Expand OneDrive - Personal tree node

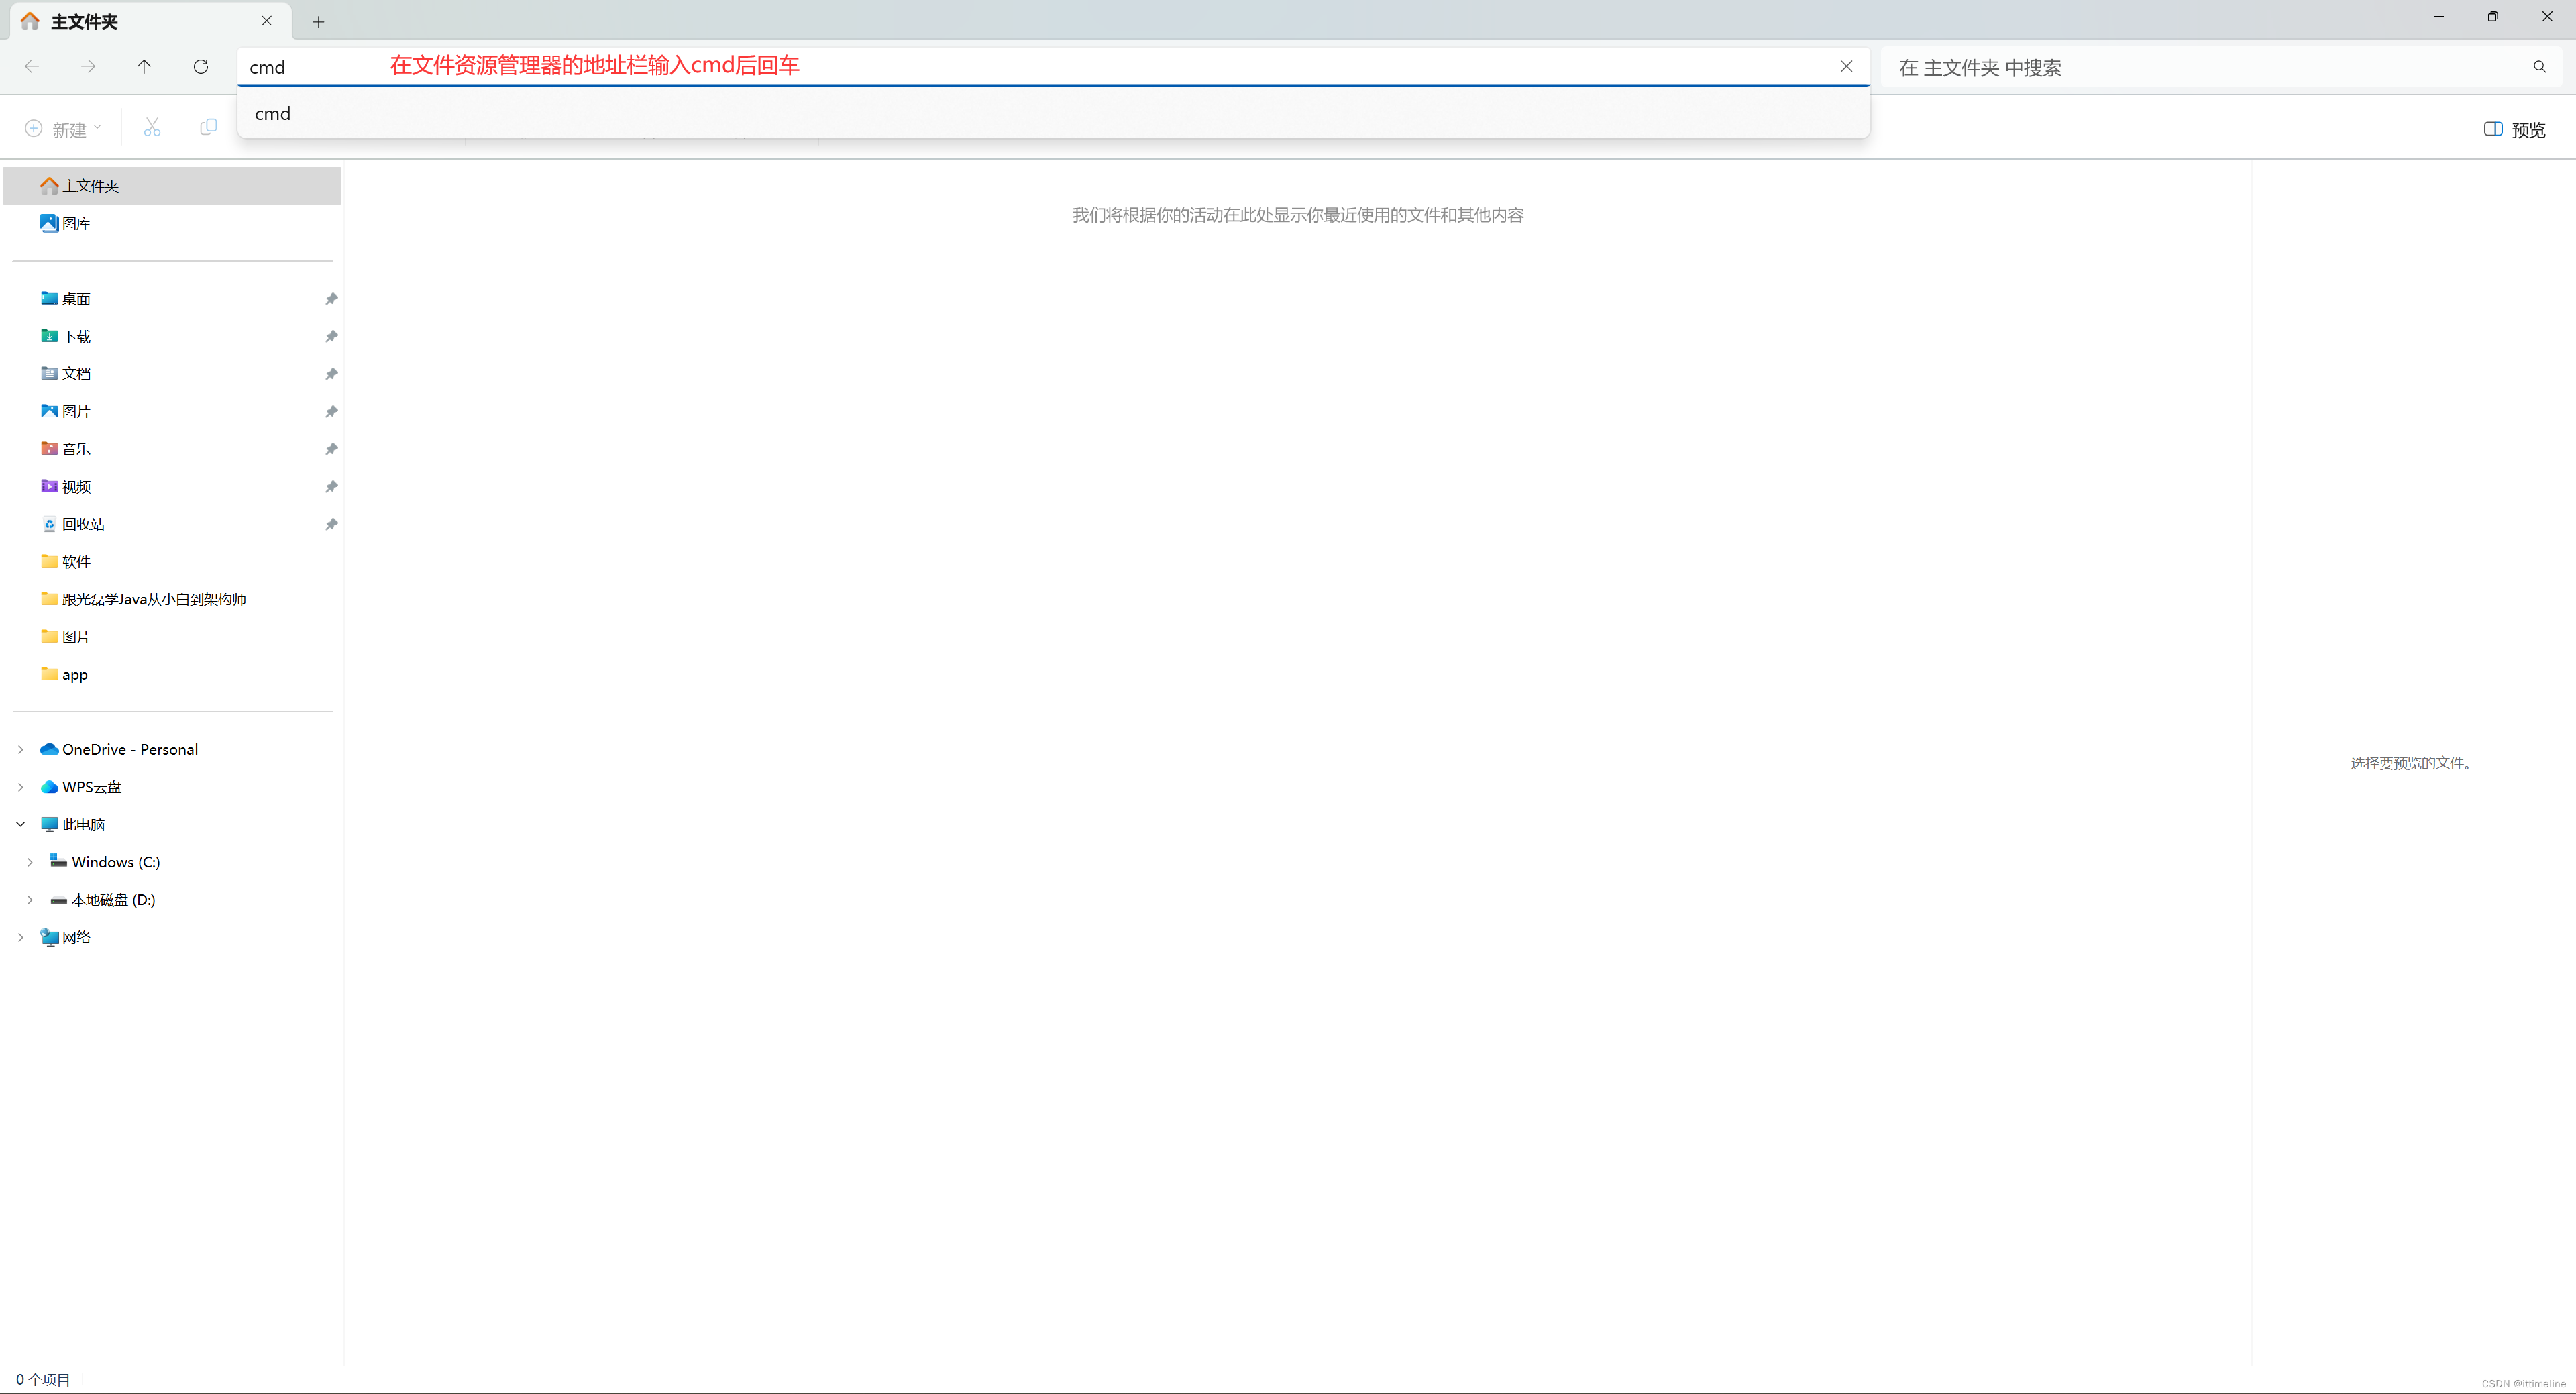pyautogui.click(x=20, y=749)
